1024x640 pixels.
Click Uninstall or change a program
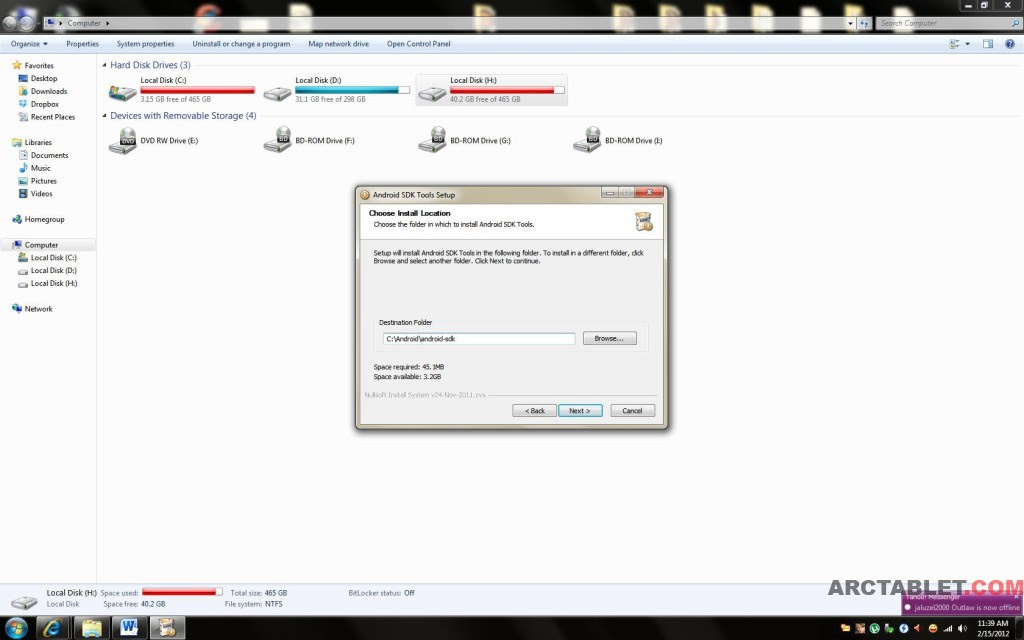241,44
